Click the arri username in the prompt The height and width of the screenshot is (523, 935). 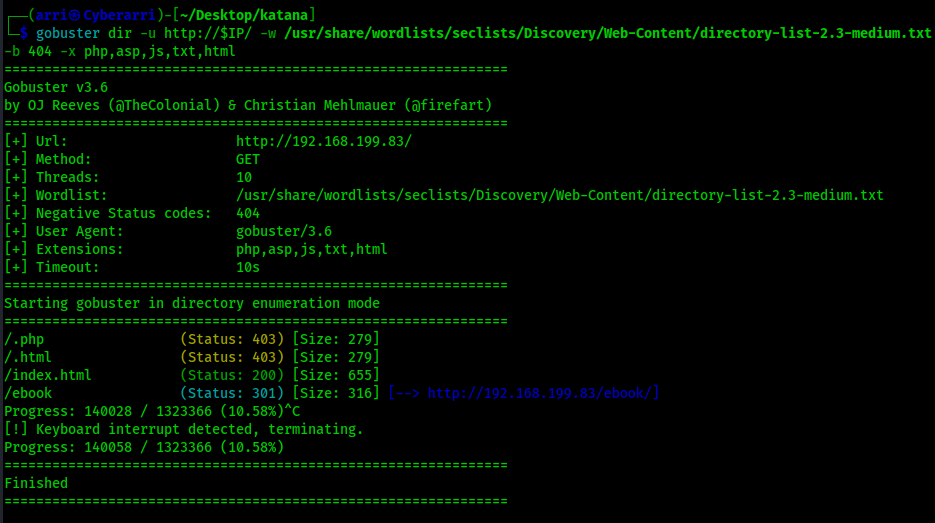click(52, 15)
